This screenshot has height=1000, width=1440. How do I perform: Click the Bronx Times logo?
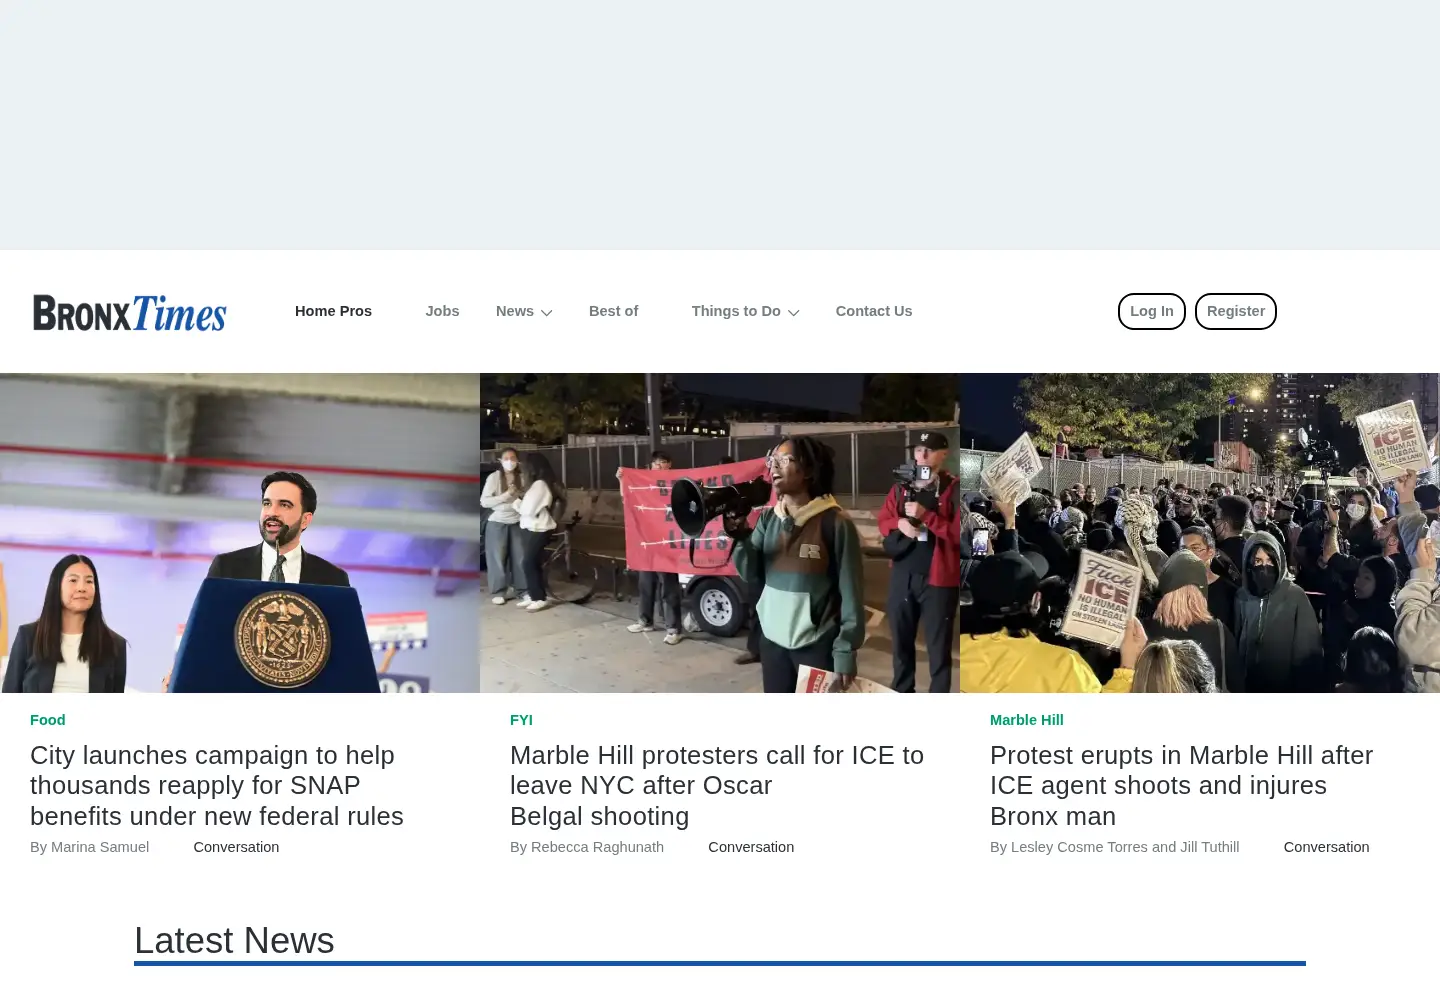[x=130, y=312]
